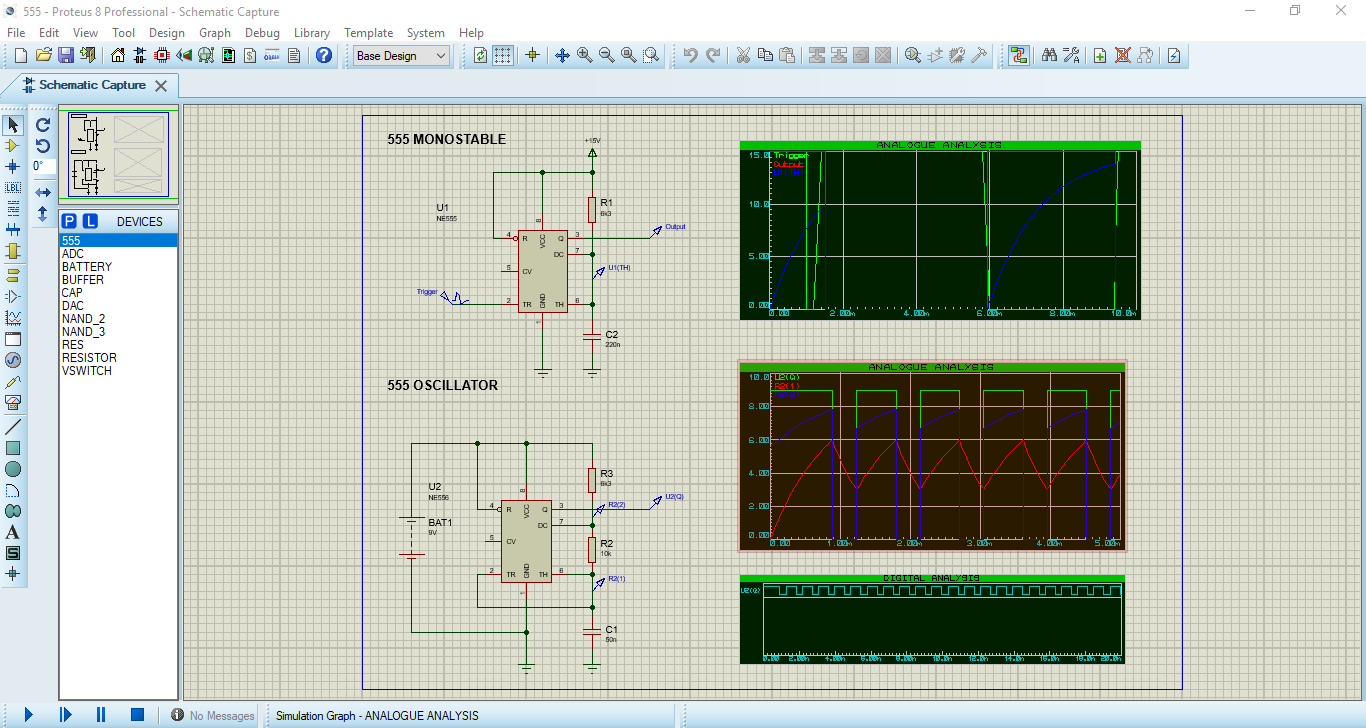1366x728 pixels.
Task: Rotate clockwise using the rotation arrow
Action: coord(43,125)
